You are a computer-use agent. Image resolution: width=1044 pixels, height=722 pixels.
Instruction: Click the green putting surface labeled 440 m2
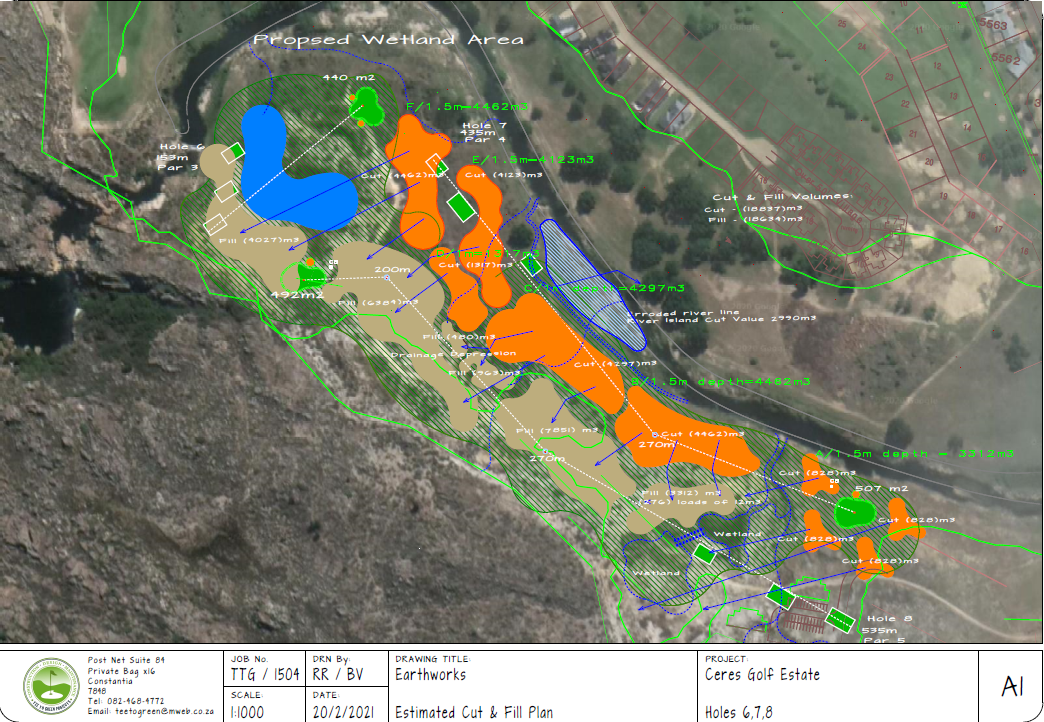(367, 103)
